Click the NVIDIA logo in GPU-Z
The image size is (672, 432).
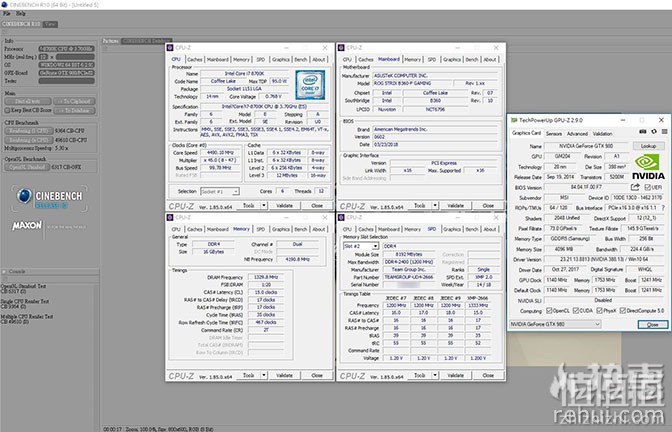coord(648,167)
